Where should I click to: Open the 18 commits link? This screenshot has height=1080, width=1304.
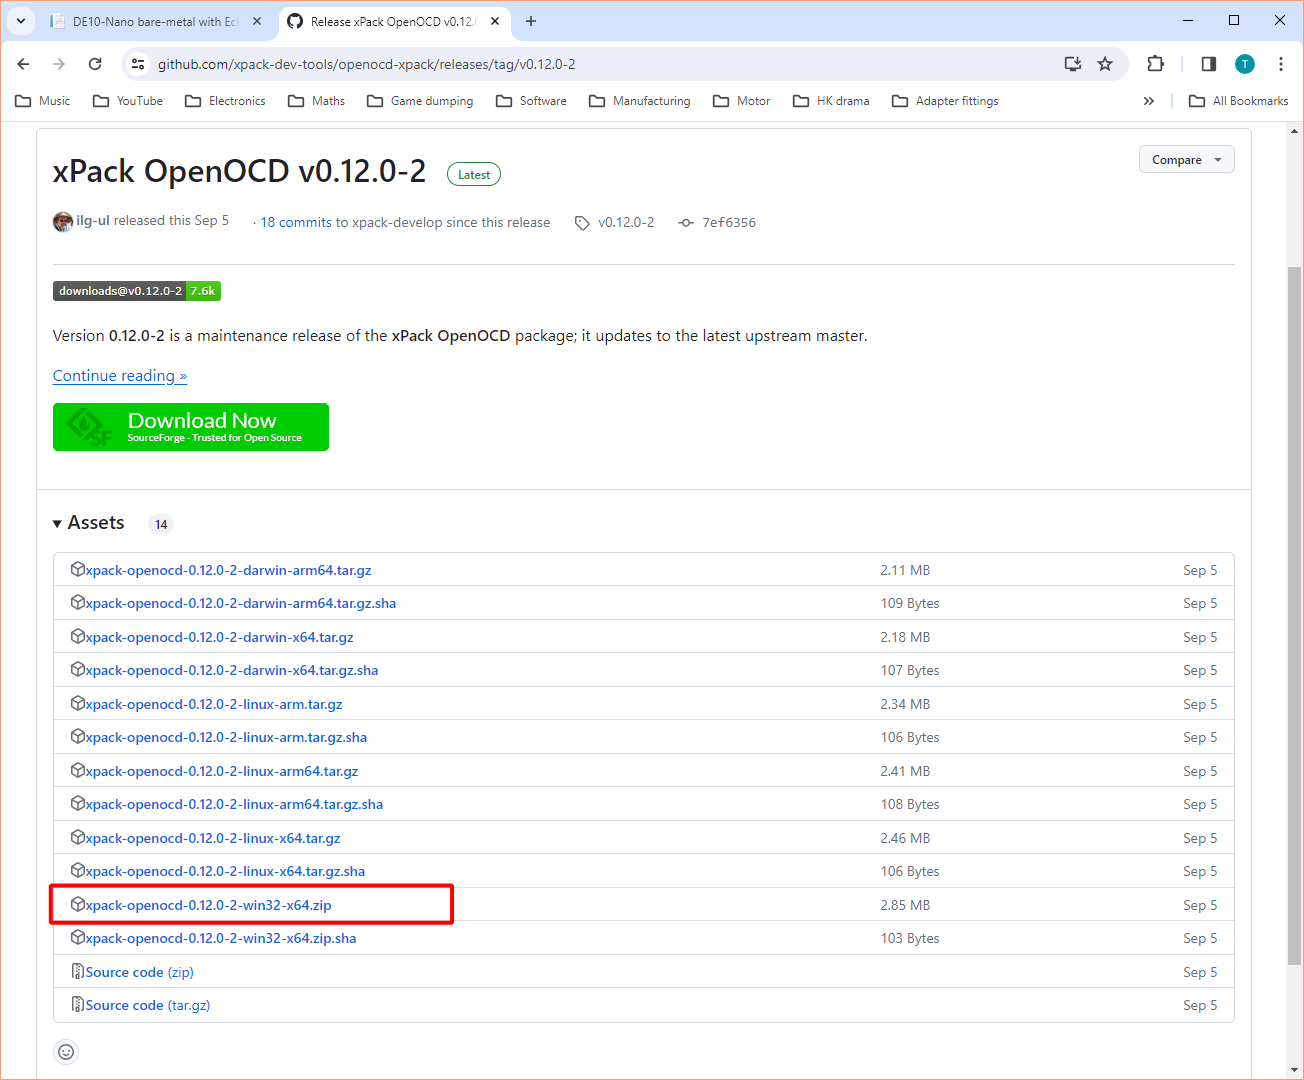[293, 222]
